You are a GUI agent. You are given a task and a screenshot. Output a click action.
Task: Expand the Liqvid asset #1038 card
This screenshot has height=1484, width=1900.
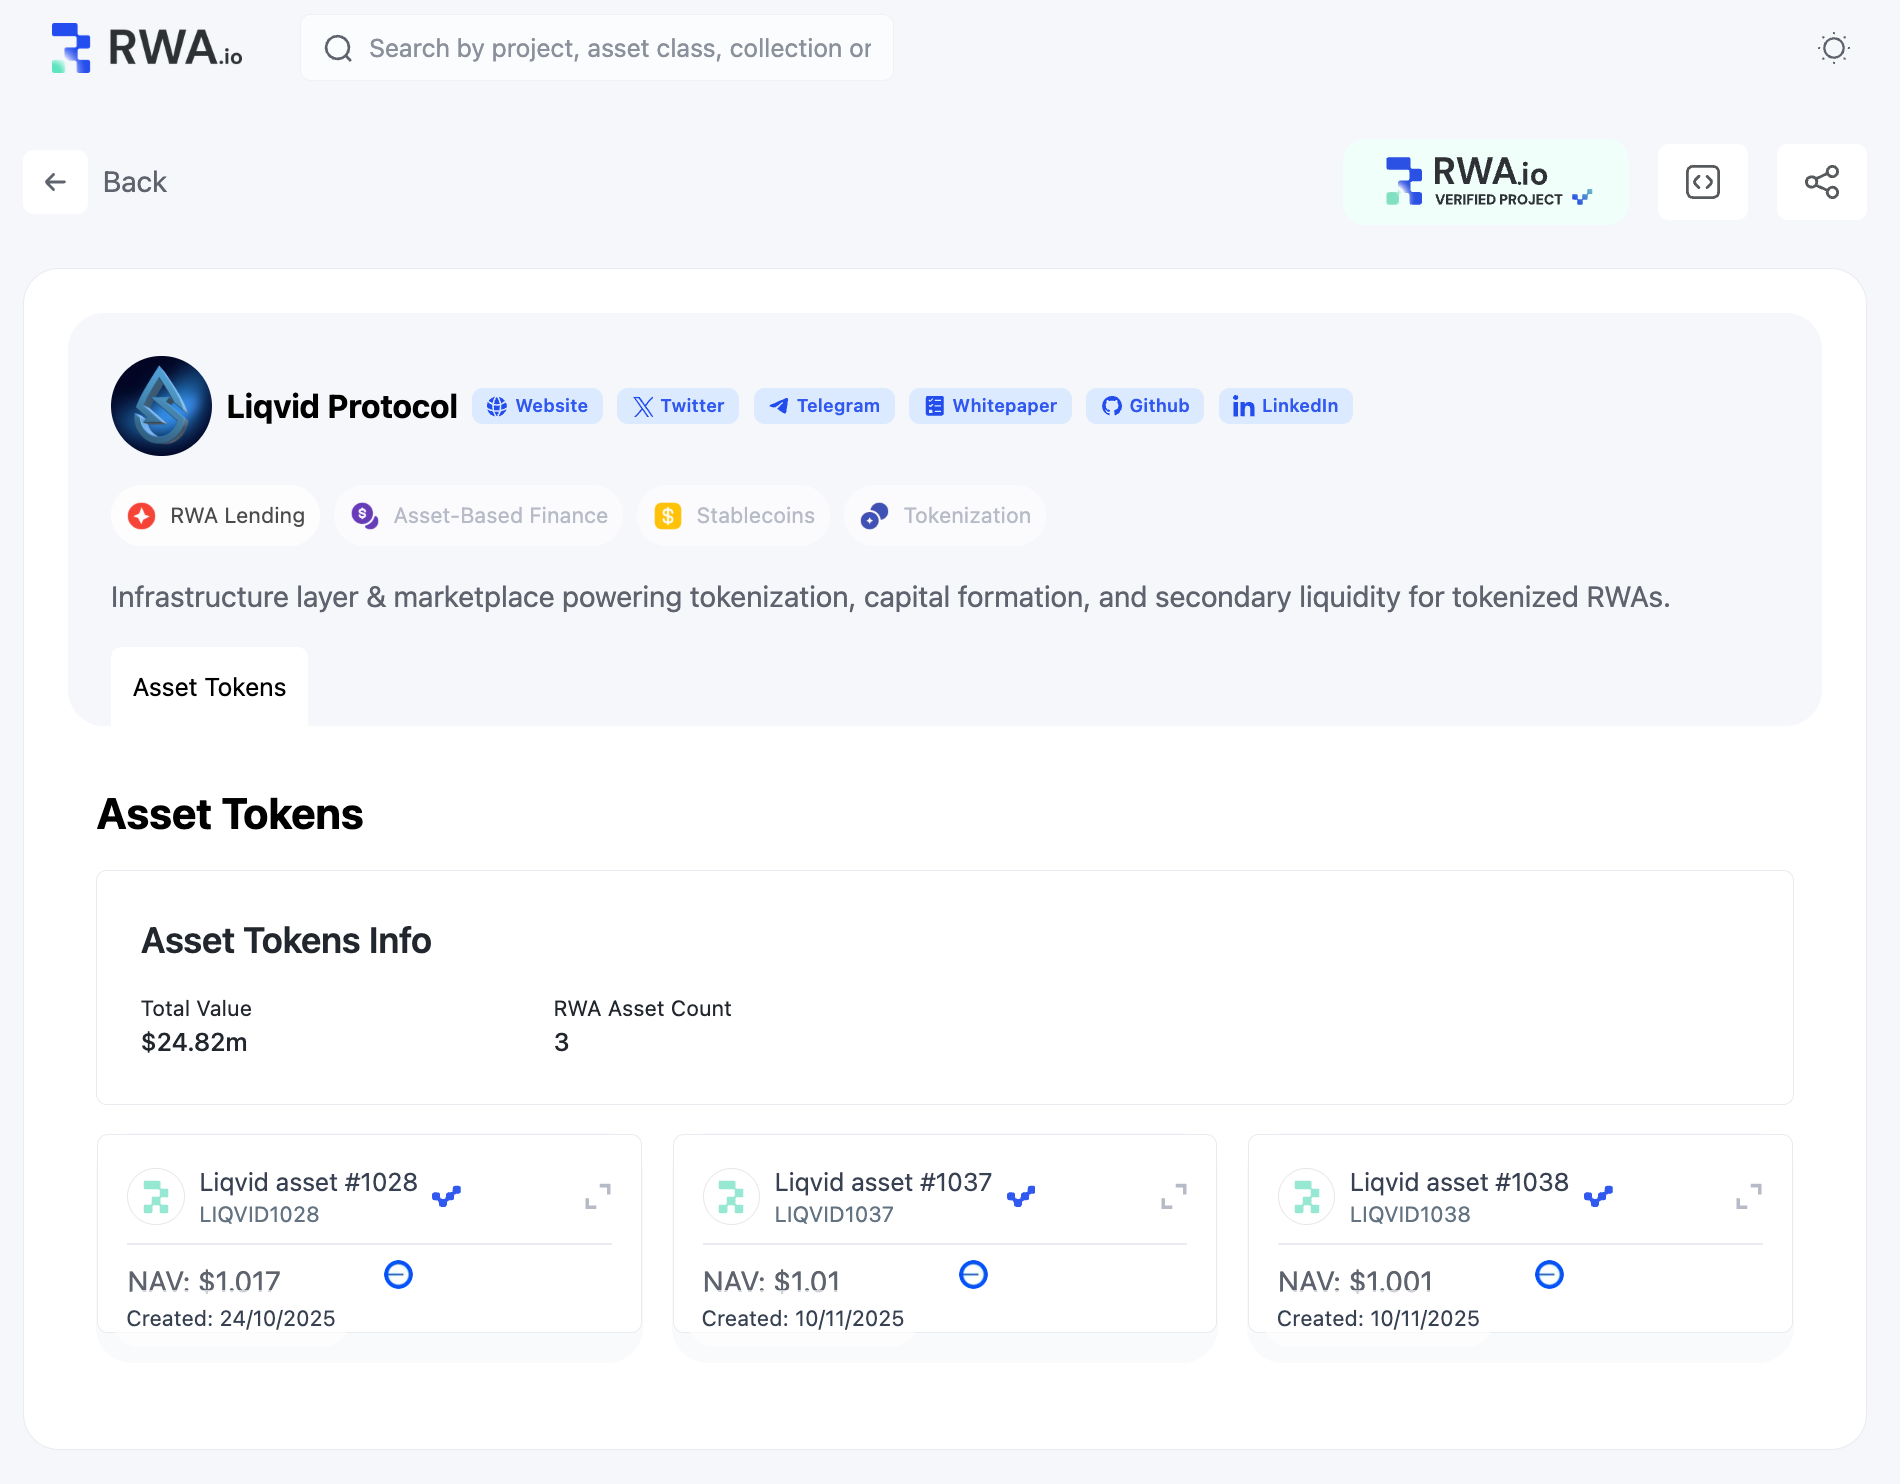1749,1196
